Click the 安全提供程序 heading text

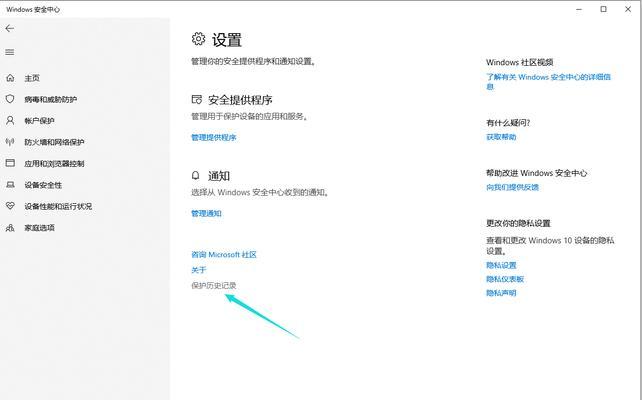click(240, 99)
